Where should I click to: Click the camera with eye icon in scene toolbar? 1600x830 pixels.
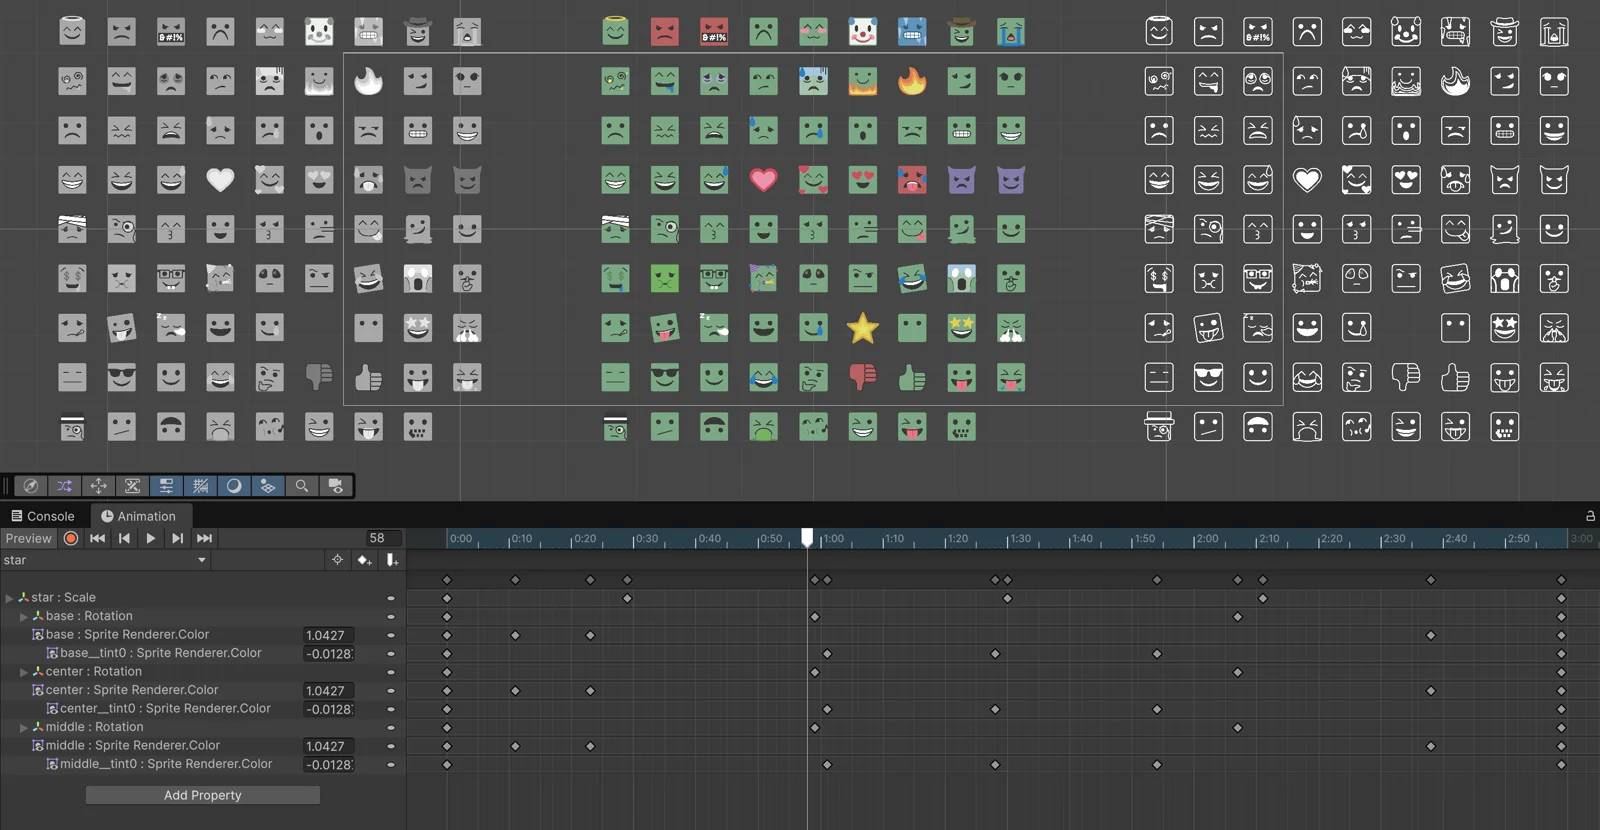pos(335,486)
